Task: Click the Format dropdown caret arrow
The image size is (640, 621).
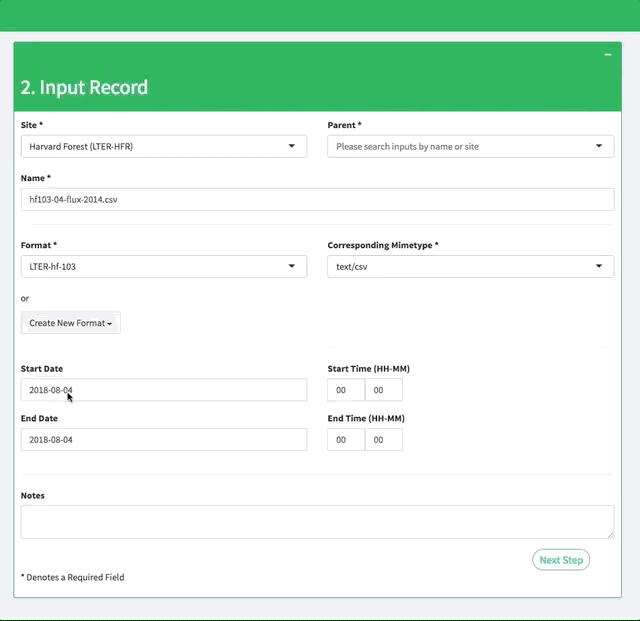Action: tap(292, 266)
